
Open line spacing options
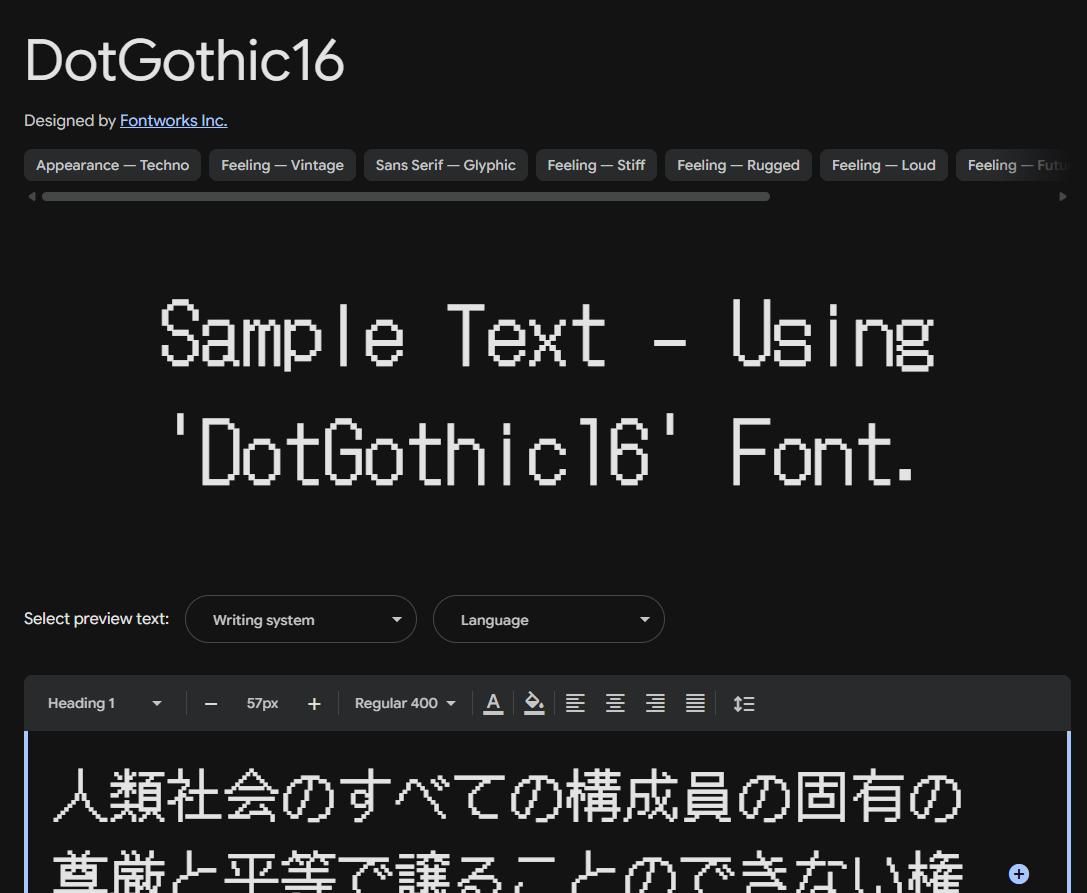coord(744,704)
